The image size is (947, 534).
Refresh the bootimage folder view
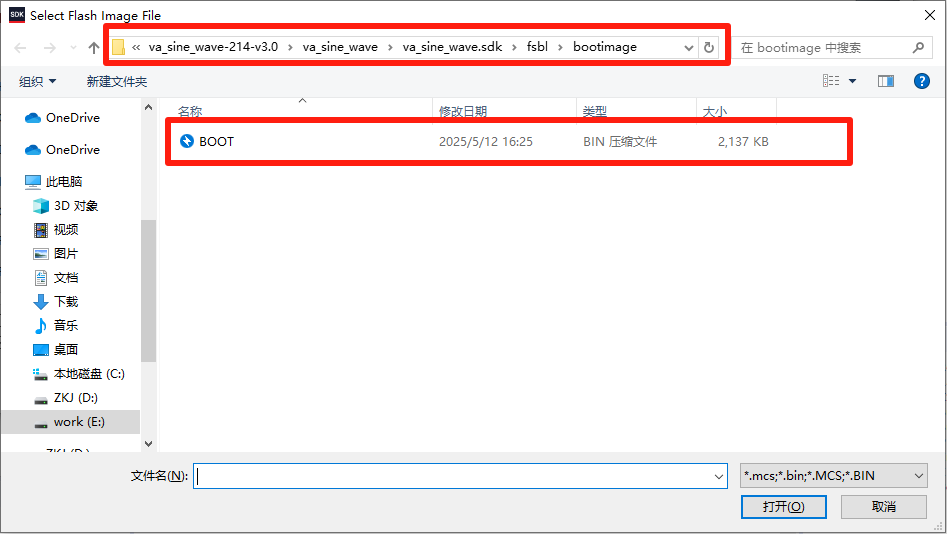(709, 48)
